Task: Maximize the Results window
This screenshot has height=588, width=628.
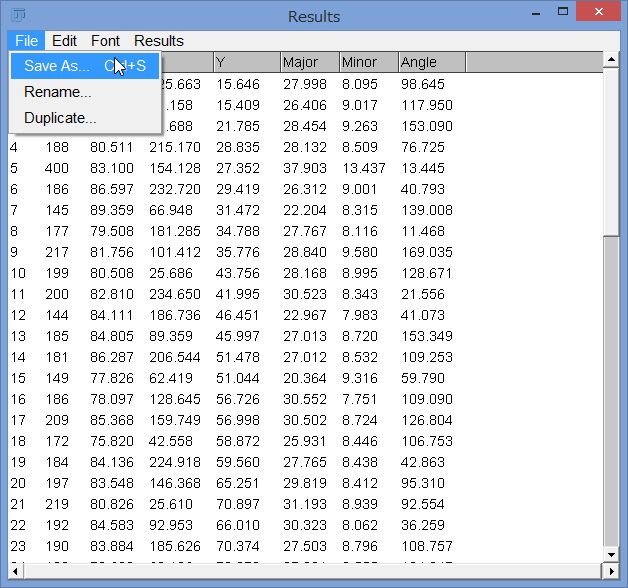Action: pyautogui.click(x=563, y=12)
